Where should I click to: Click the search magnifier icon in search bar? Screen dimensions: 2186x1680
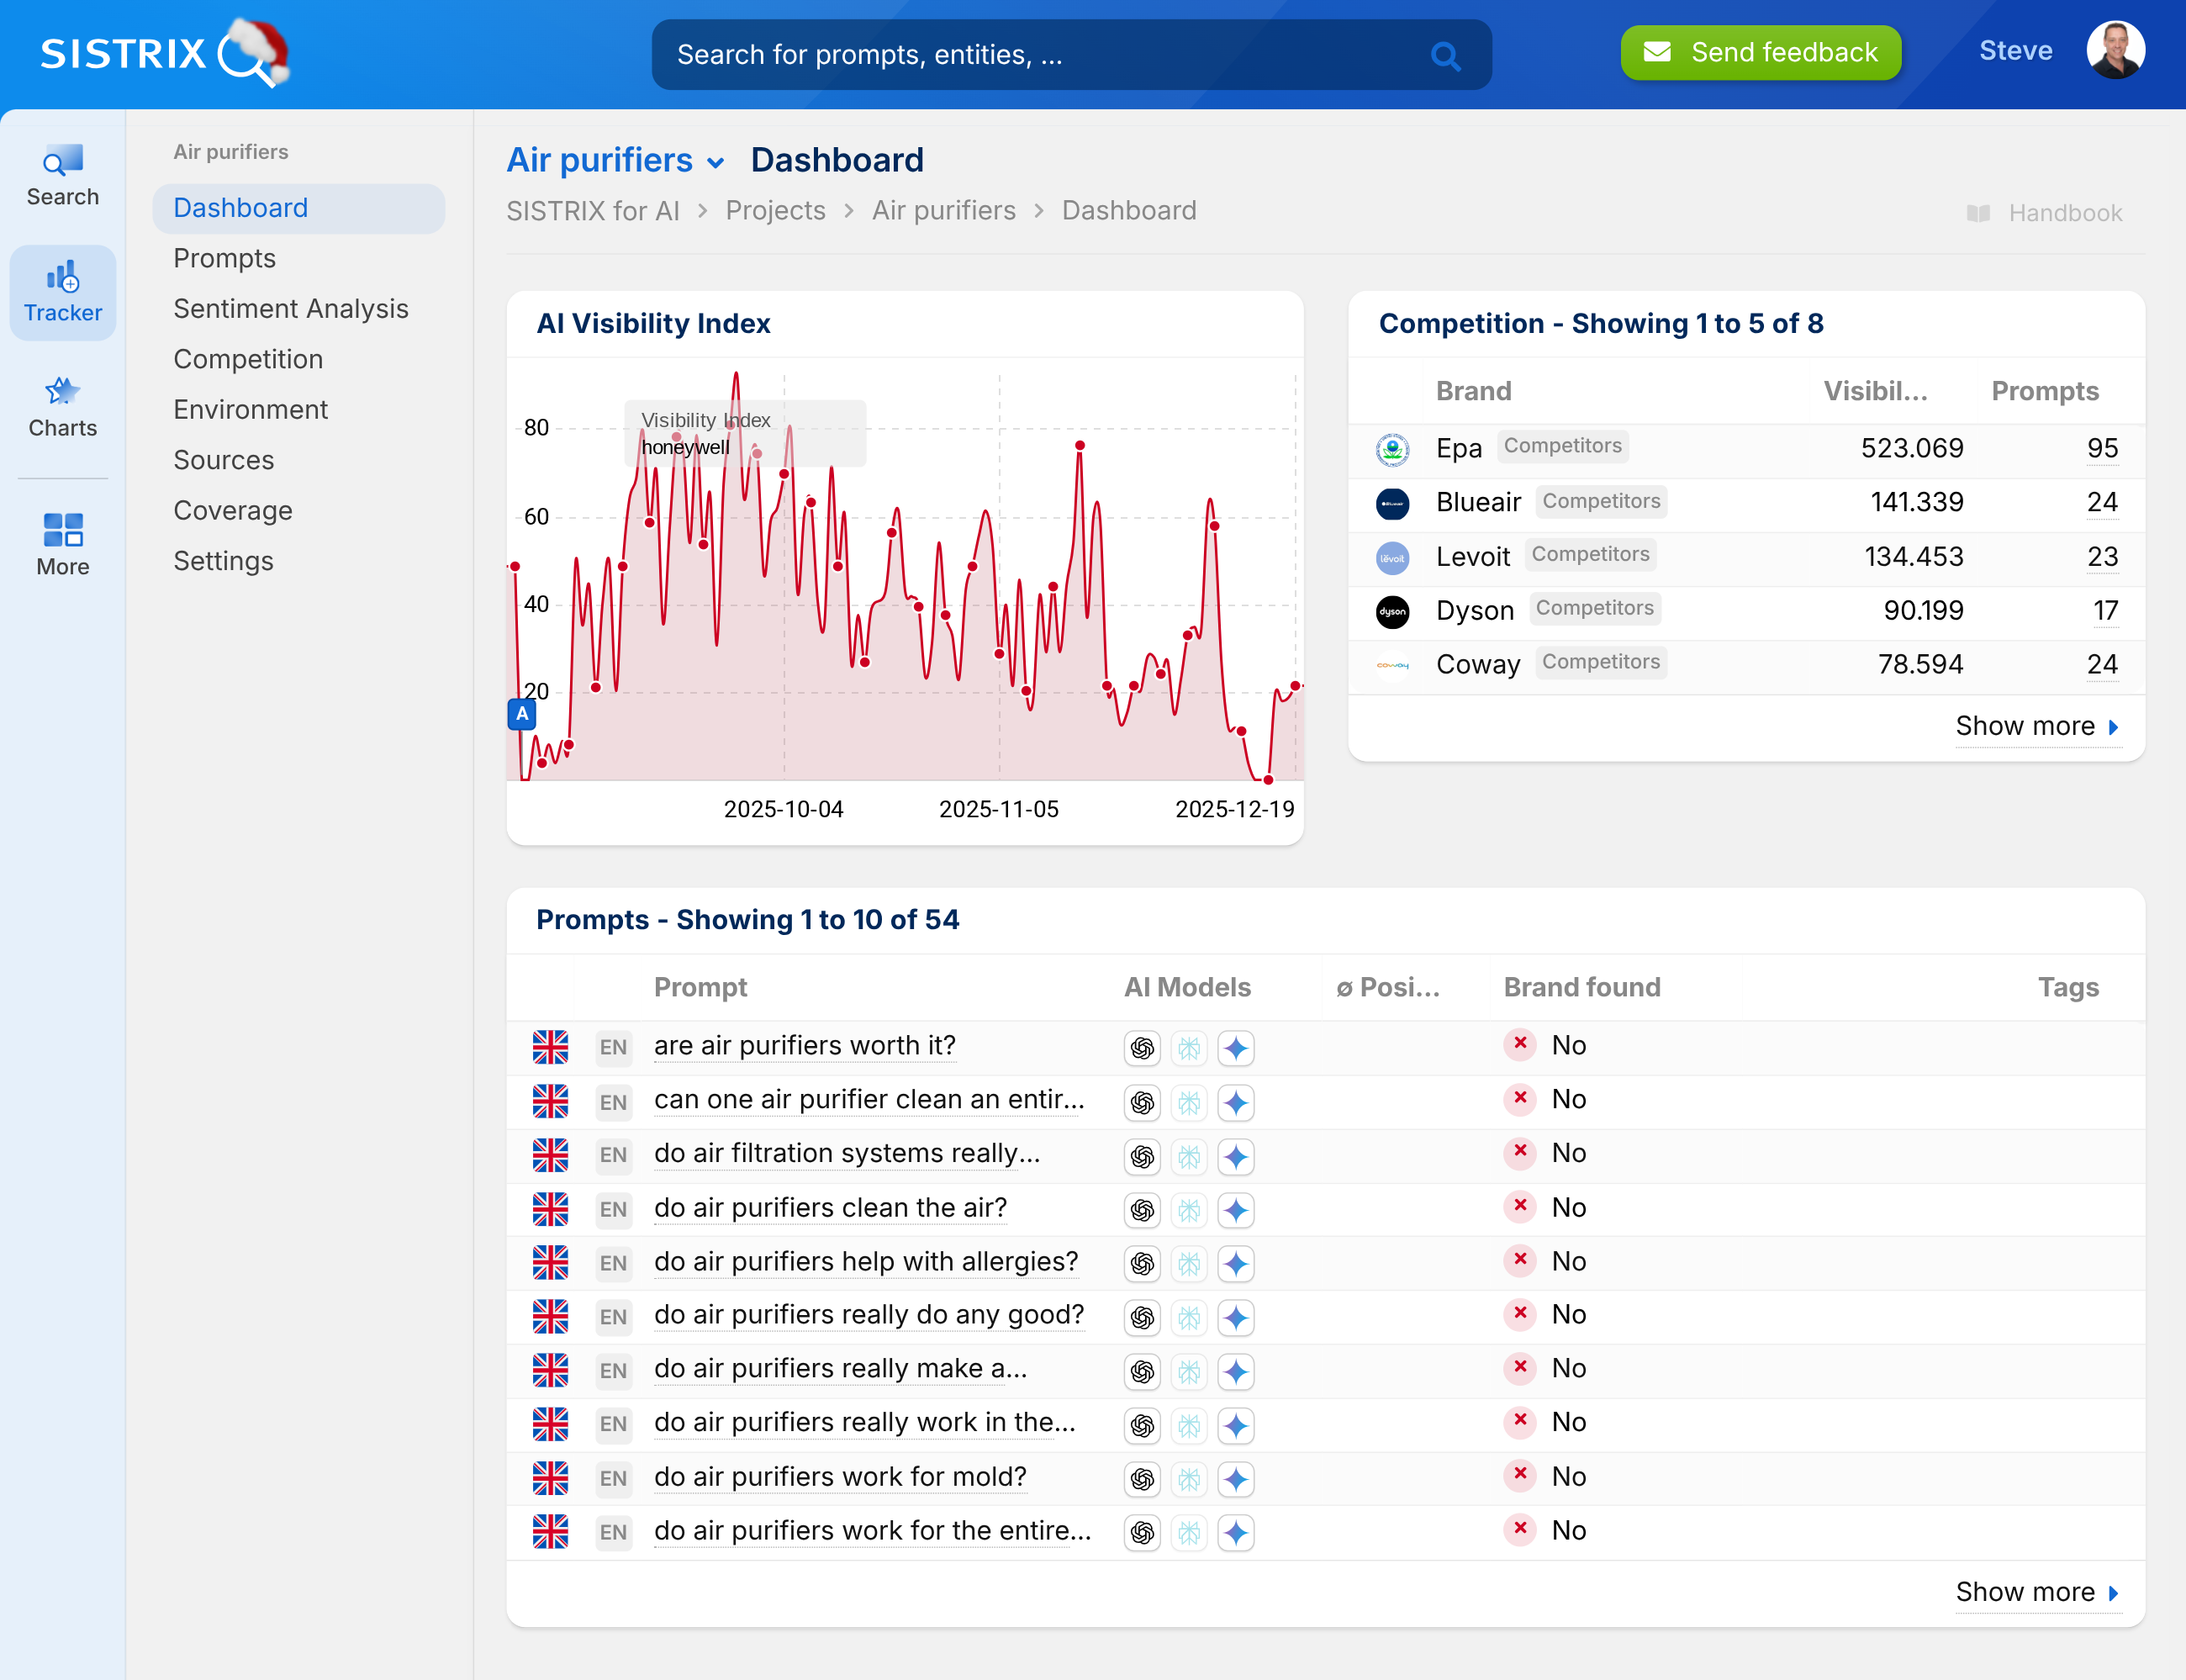tap(1445, 55)
